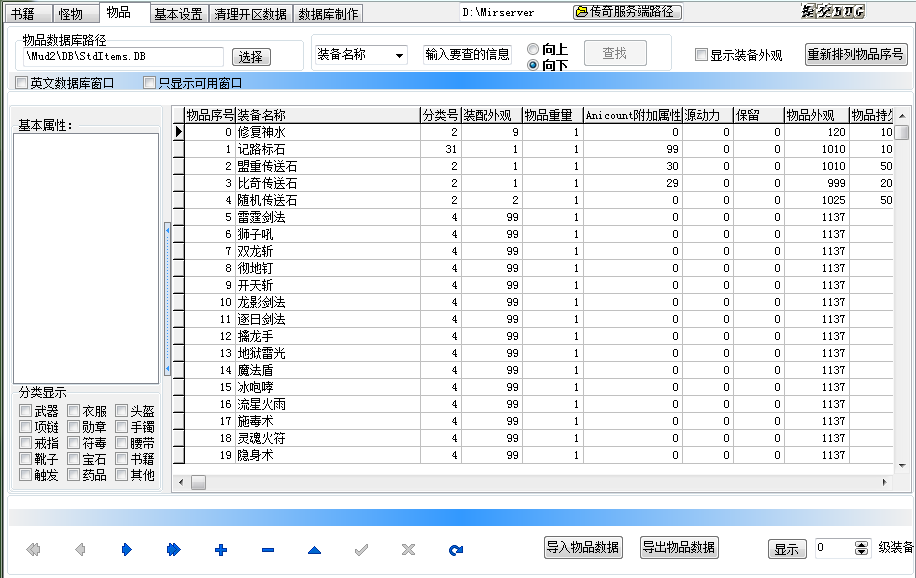Open 基本设置 tab
Viewport: 916px width, 578px height.
tap(178, 13)
